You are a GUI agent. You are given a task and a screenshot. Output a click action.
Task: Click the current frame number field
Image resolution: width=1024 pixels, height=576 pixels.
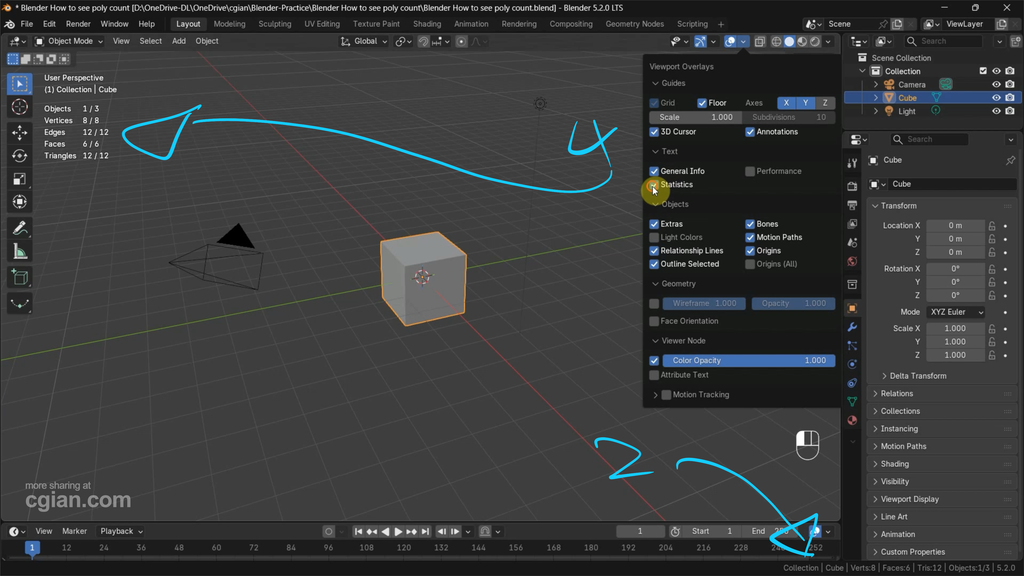640,532
